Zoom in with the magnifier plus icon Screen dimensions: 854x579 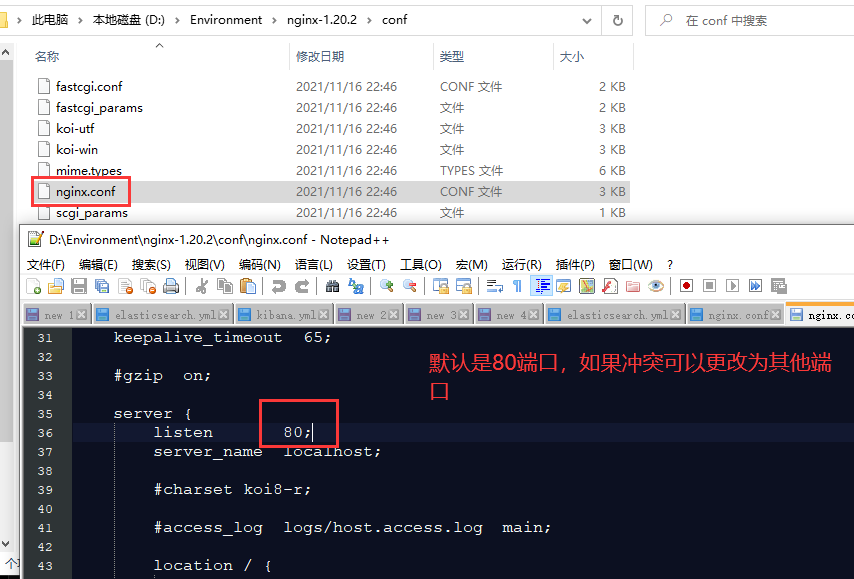[387, 286]
